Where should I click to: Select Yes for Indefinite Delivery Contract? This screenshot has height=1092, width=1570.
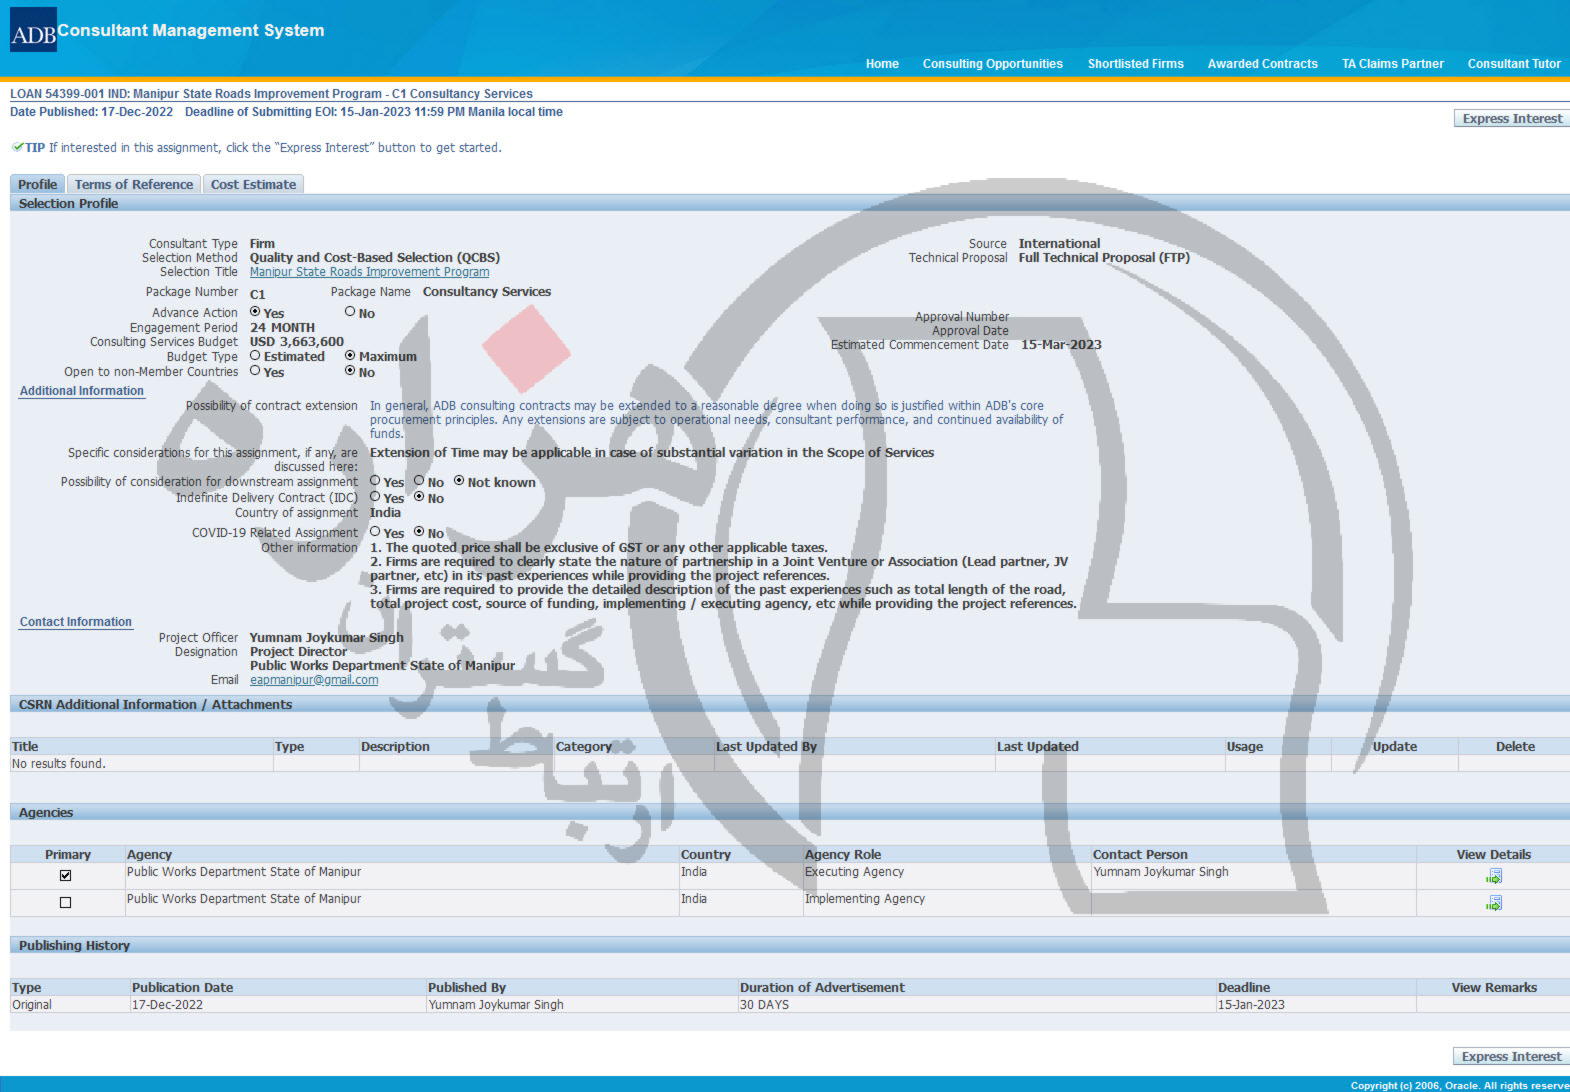tap(375, 497)
